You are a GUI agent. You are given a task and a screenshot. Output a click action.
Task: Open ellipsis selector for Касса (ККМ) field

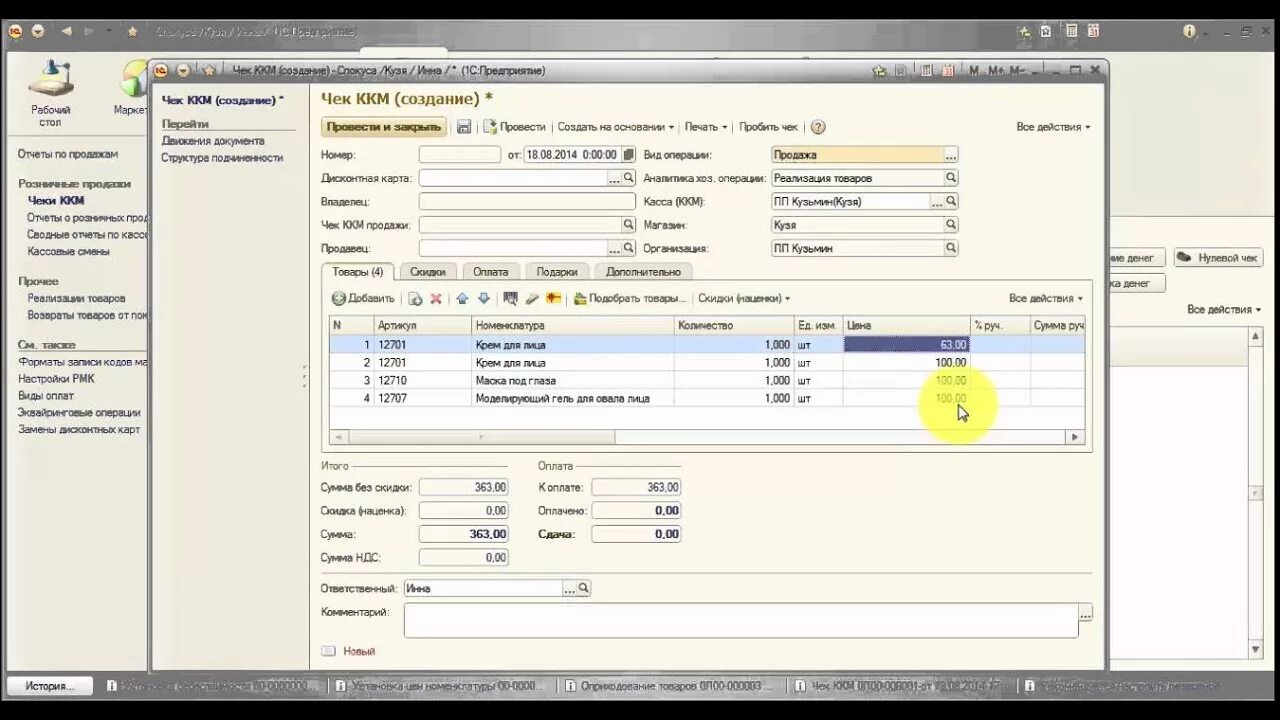click(937, 201)
